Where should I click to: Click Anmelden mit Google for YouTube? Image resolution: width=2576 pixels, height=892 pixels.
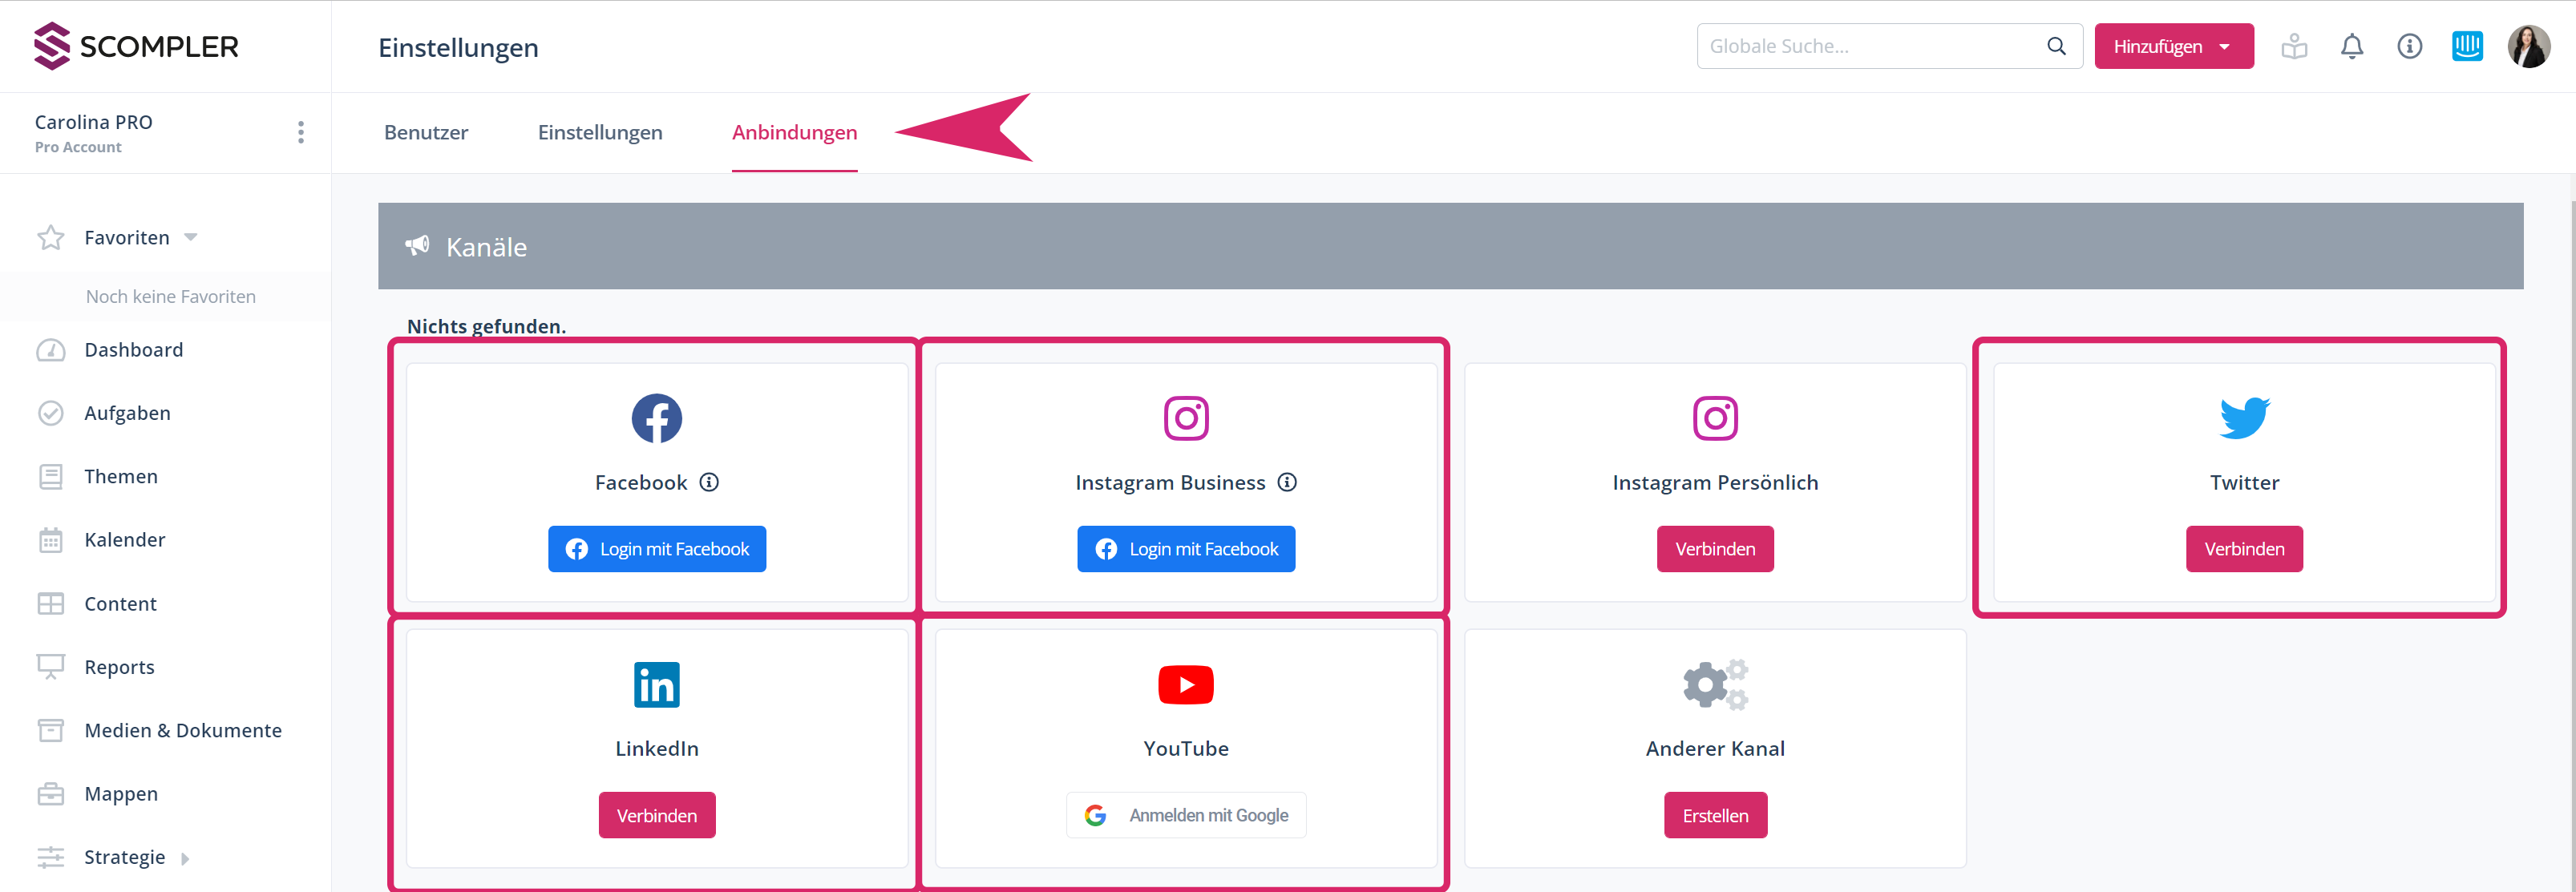pos(1185,815)
